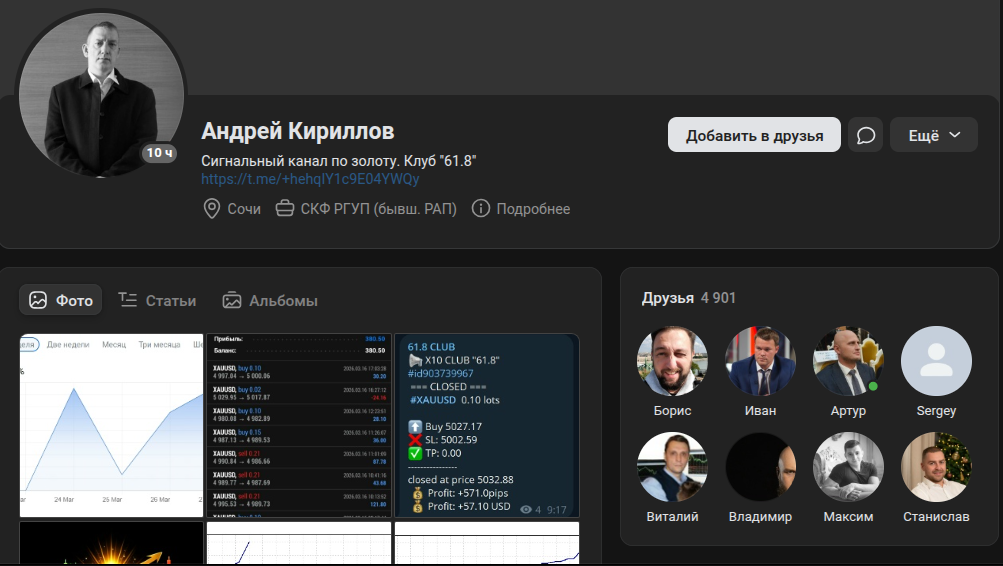This screenshot has width=1003, height=566.
Task: Open the t.me telegram link
Action: click(x=310, y=179)
